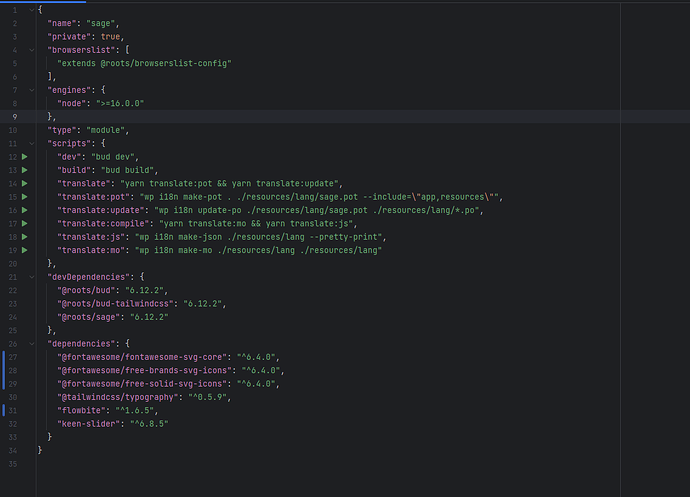This screenshot has height=497, width=690.
Task: Click the VCS change marker beside line 31
Action: (4, 410)
